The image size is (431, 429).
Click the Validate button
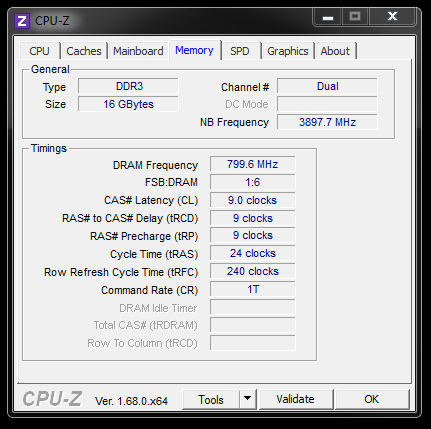pos(295,399)
